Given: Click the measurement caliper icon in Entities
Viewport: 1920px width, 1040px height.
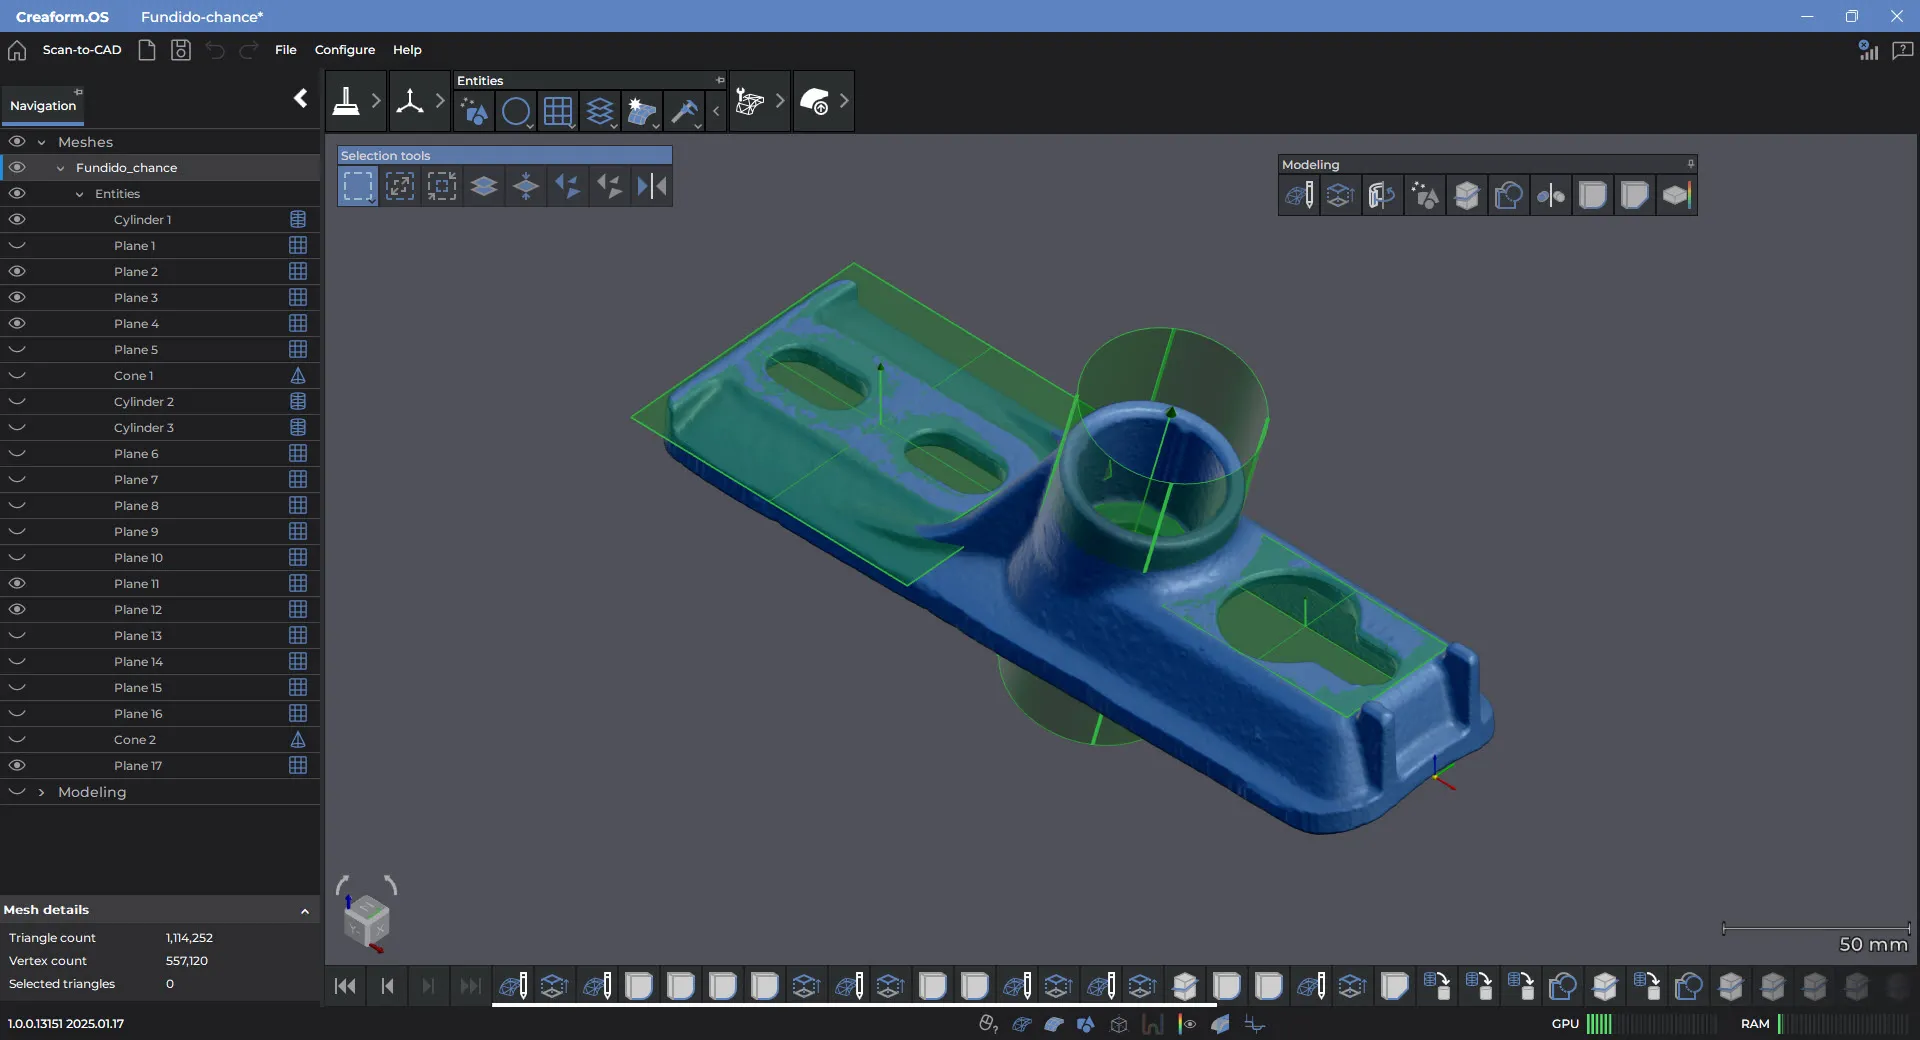Looking at the screenshot, I should [685, 110].
